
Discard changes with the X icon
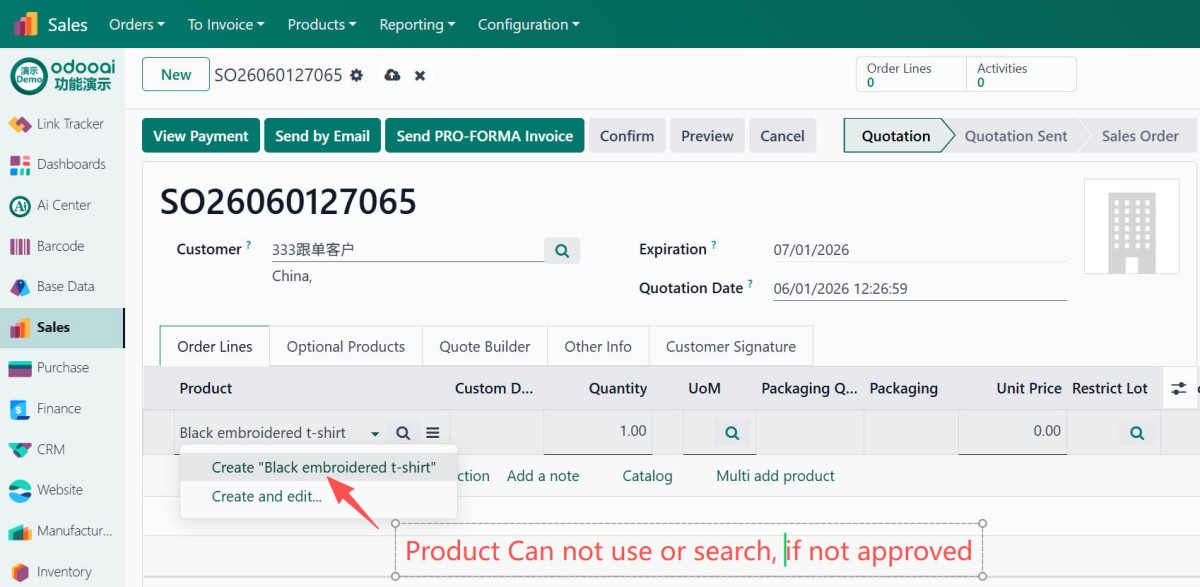click(x=420, y=75)
